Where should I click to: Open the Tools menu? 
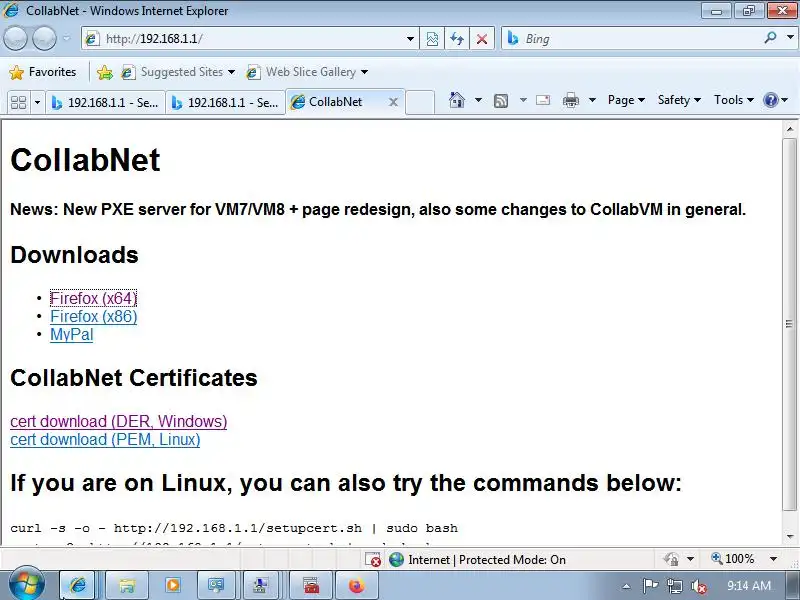click(733, 100)
